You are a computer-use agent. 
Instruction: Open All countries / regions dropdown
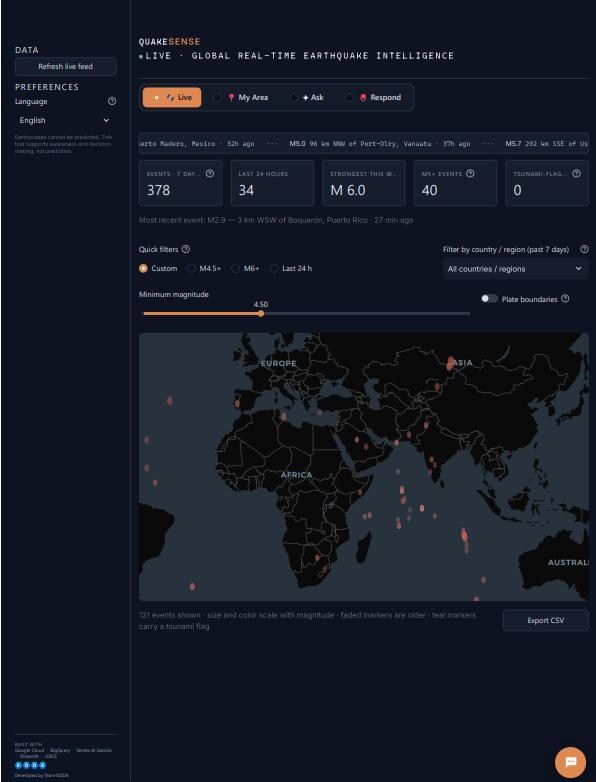click(x=516, y=269)
